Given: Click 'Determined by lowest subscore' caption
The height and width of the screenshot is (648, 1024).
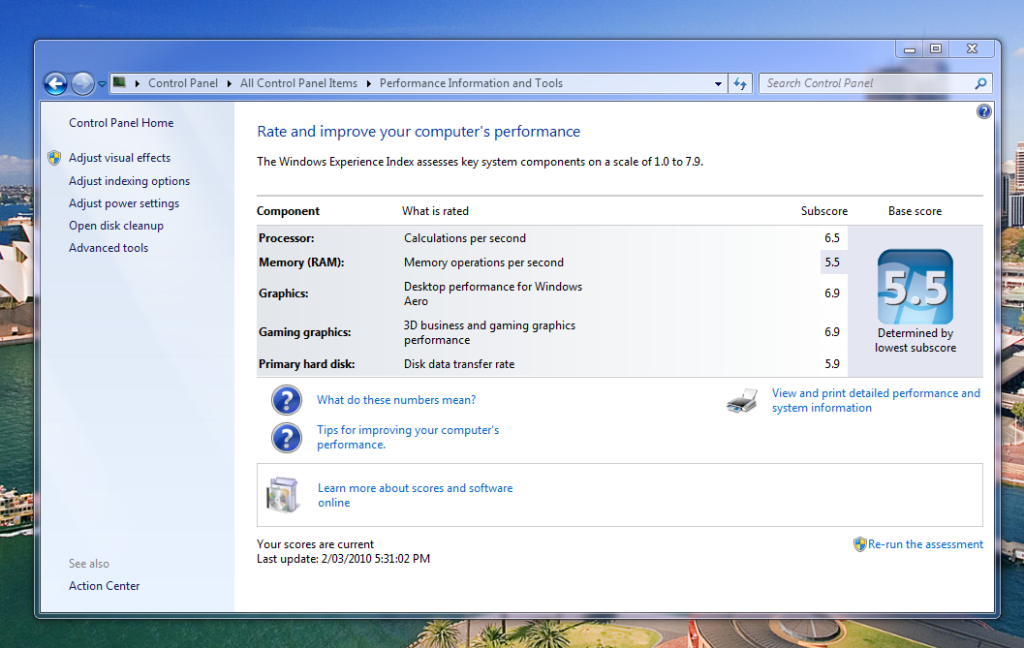Looking at the screenshot, I should click(x=916, y=340).
